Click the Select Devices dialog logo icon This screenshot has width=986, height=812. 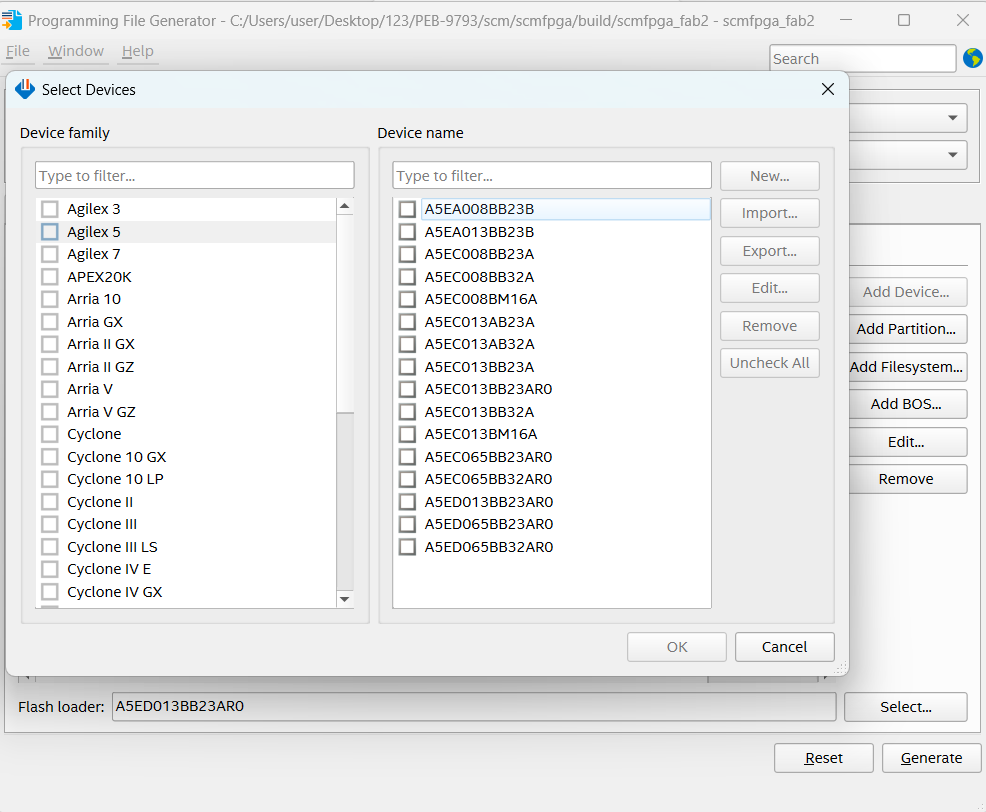[25, 89]
